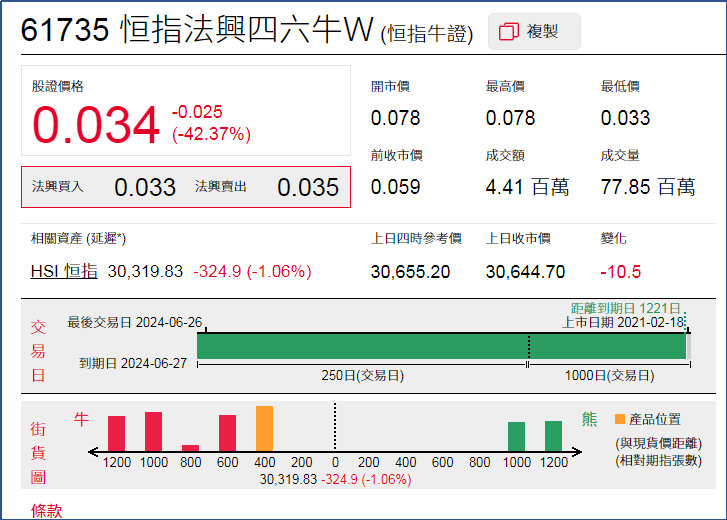The height and width of the screenshot is (520, 727).
Task: Click the 變化 value -10.5
Action: (x=620, y=272)
